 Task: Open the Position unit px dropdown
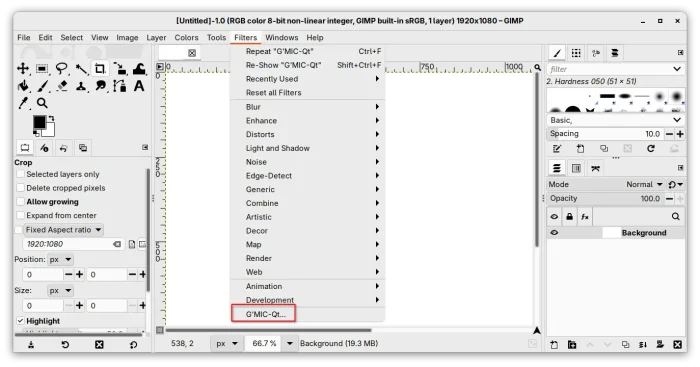pos(61,259)
